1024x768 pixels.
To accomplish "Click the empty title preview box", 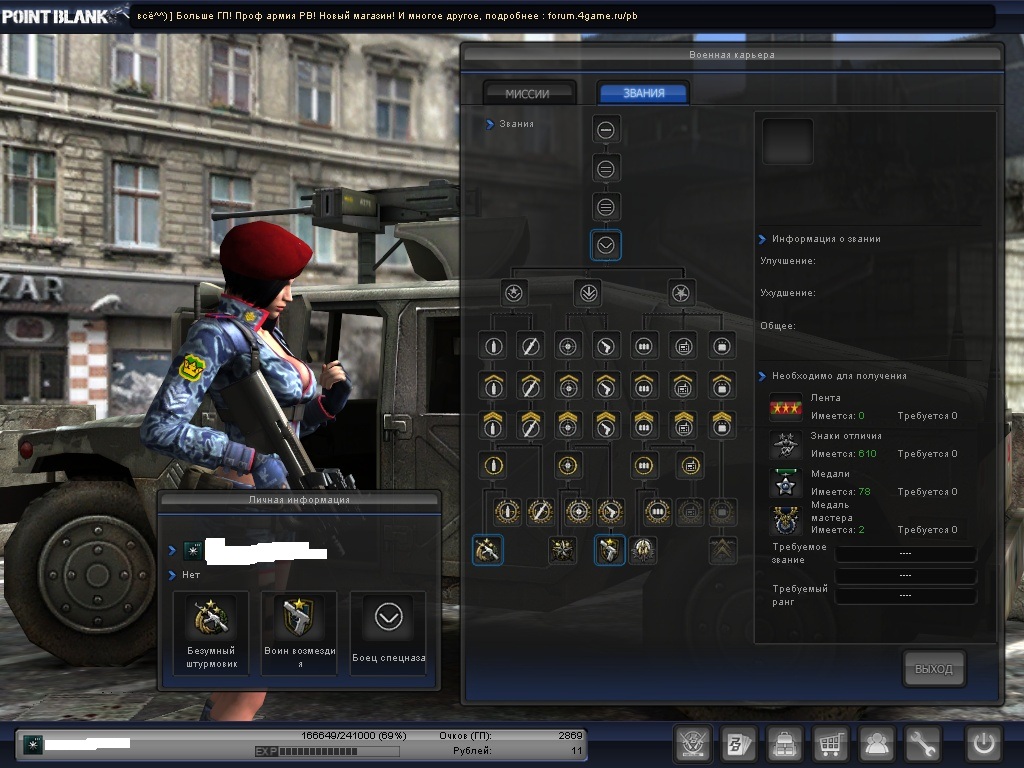I will tap(788, 142).
